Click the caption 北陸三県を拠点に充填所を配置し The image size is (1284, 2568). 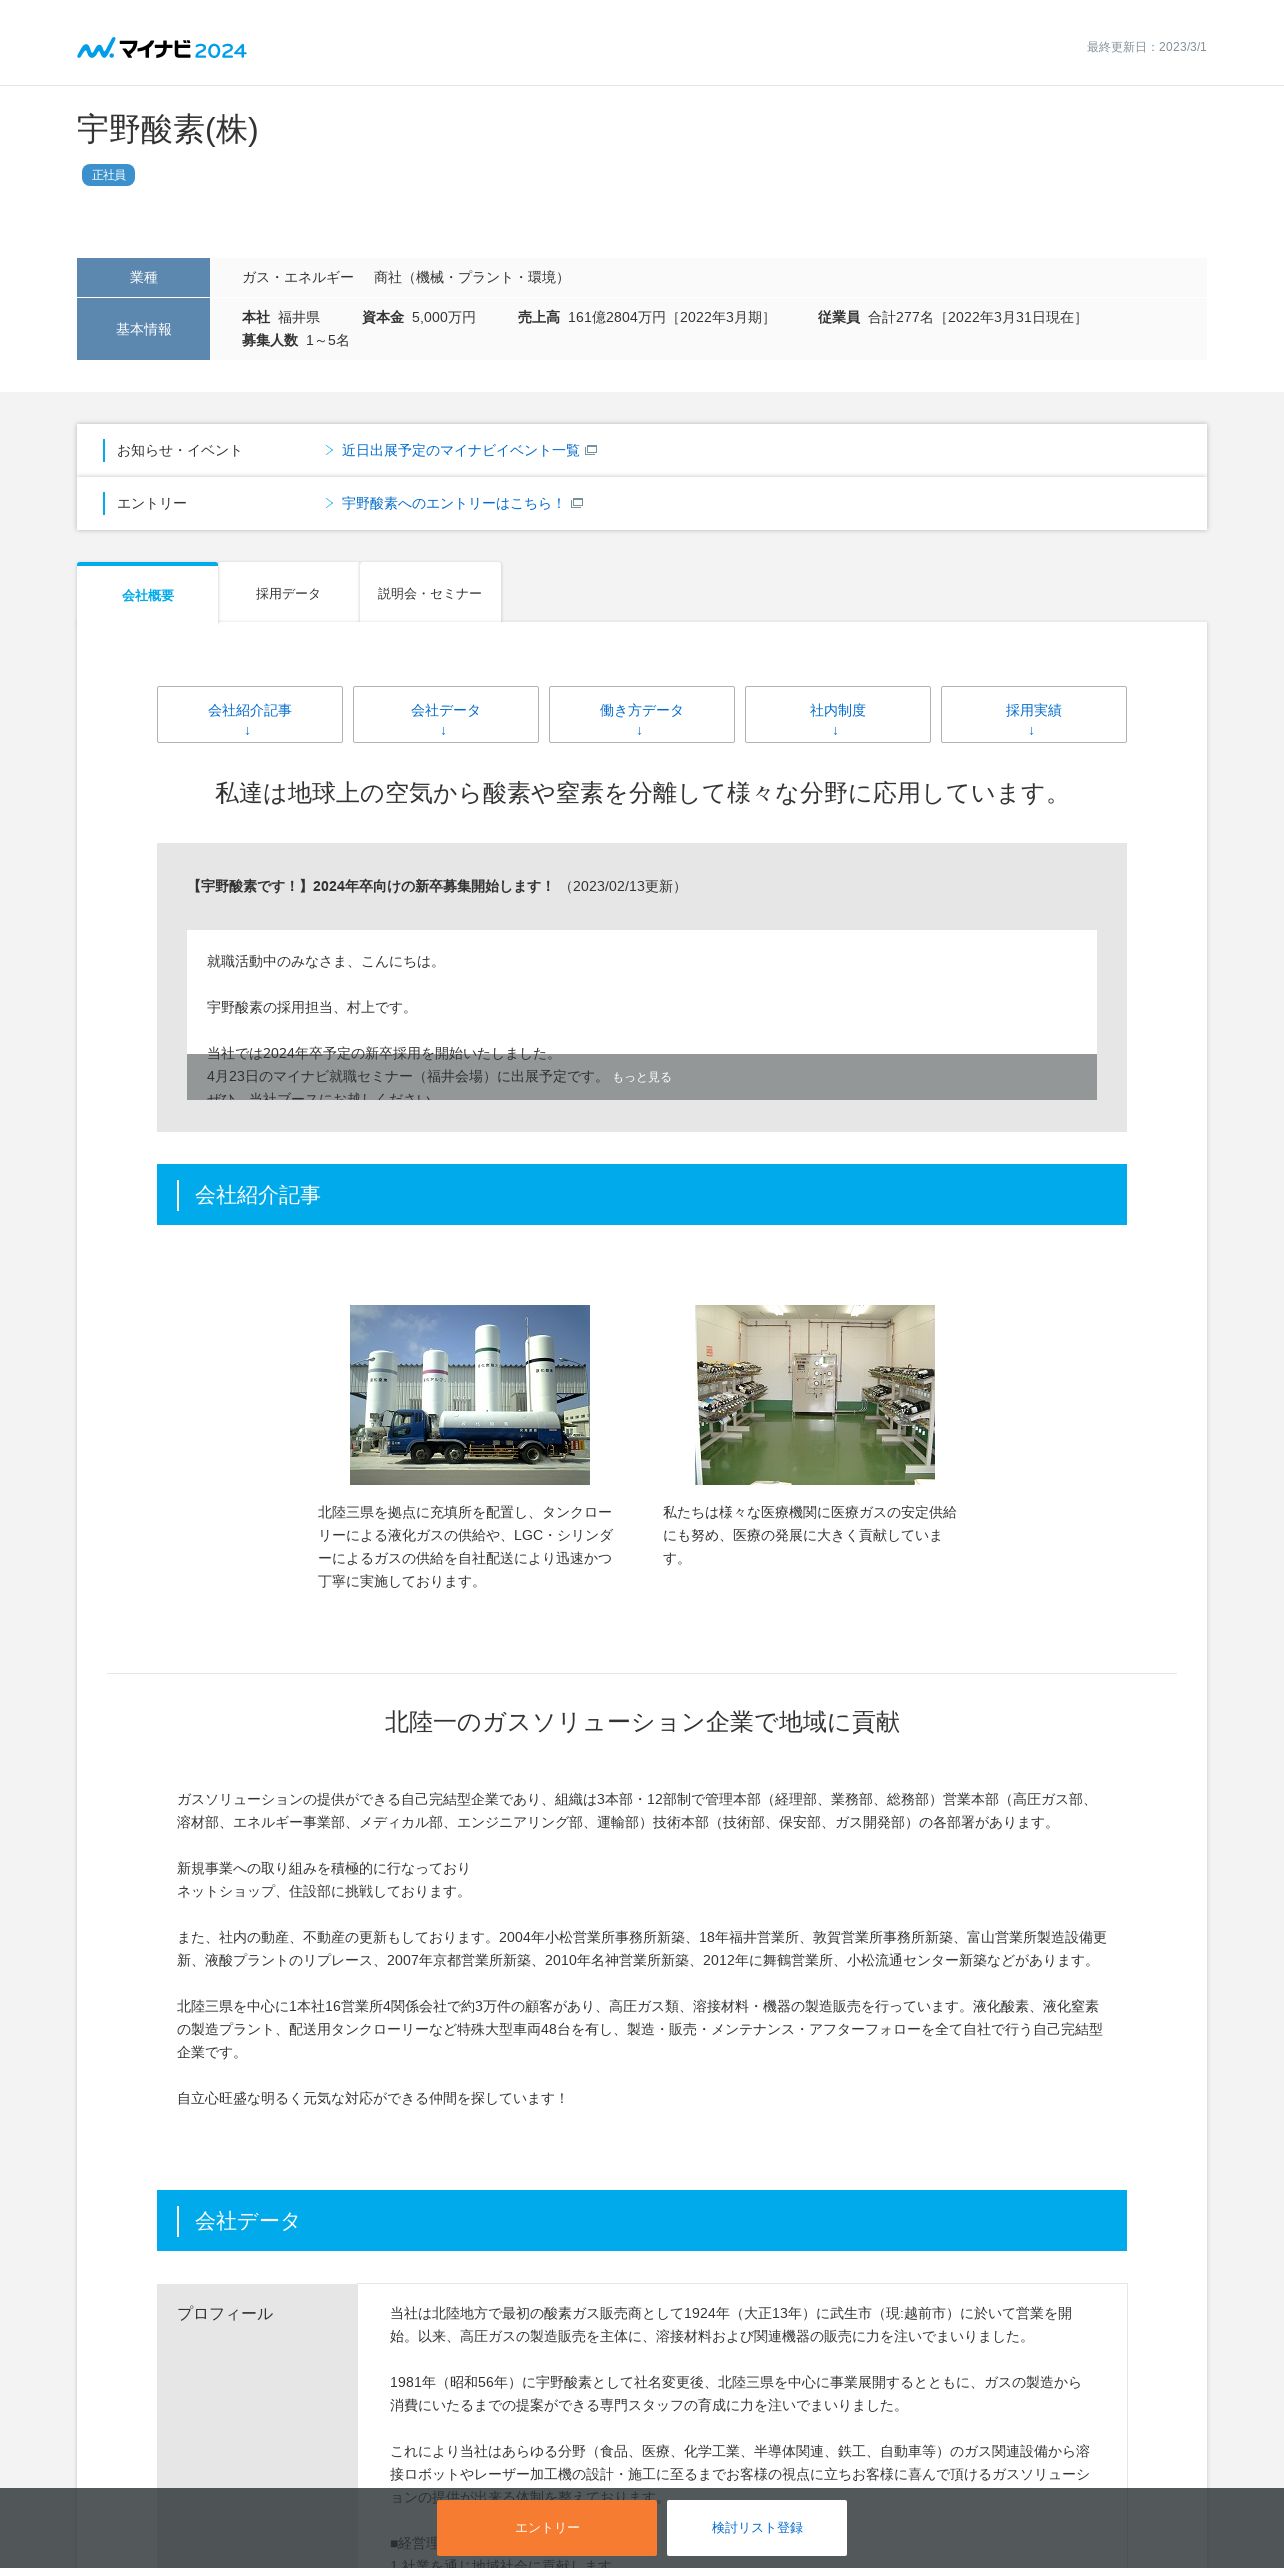point(465,1546)
